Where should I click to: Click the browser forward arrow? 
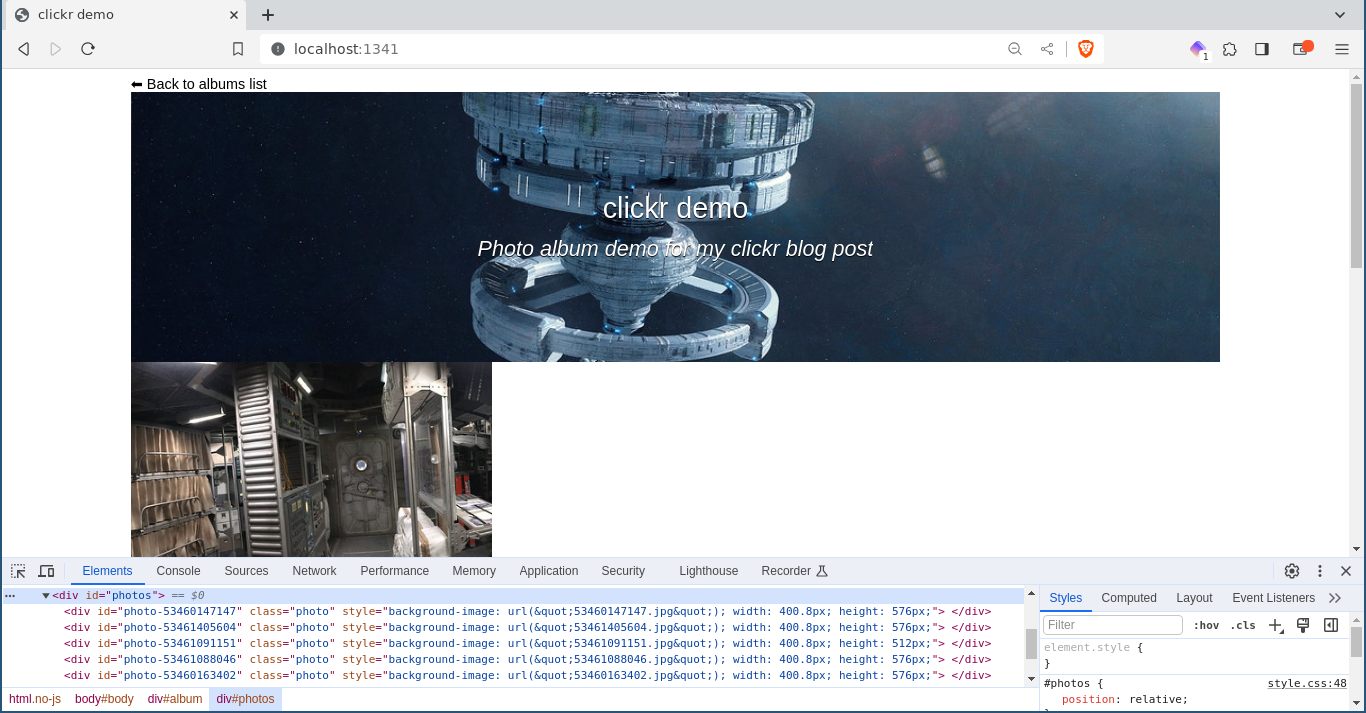pos(56,49)
